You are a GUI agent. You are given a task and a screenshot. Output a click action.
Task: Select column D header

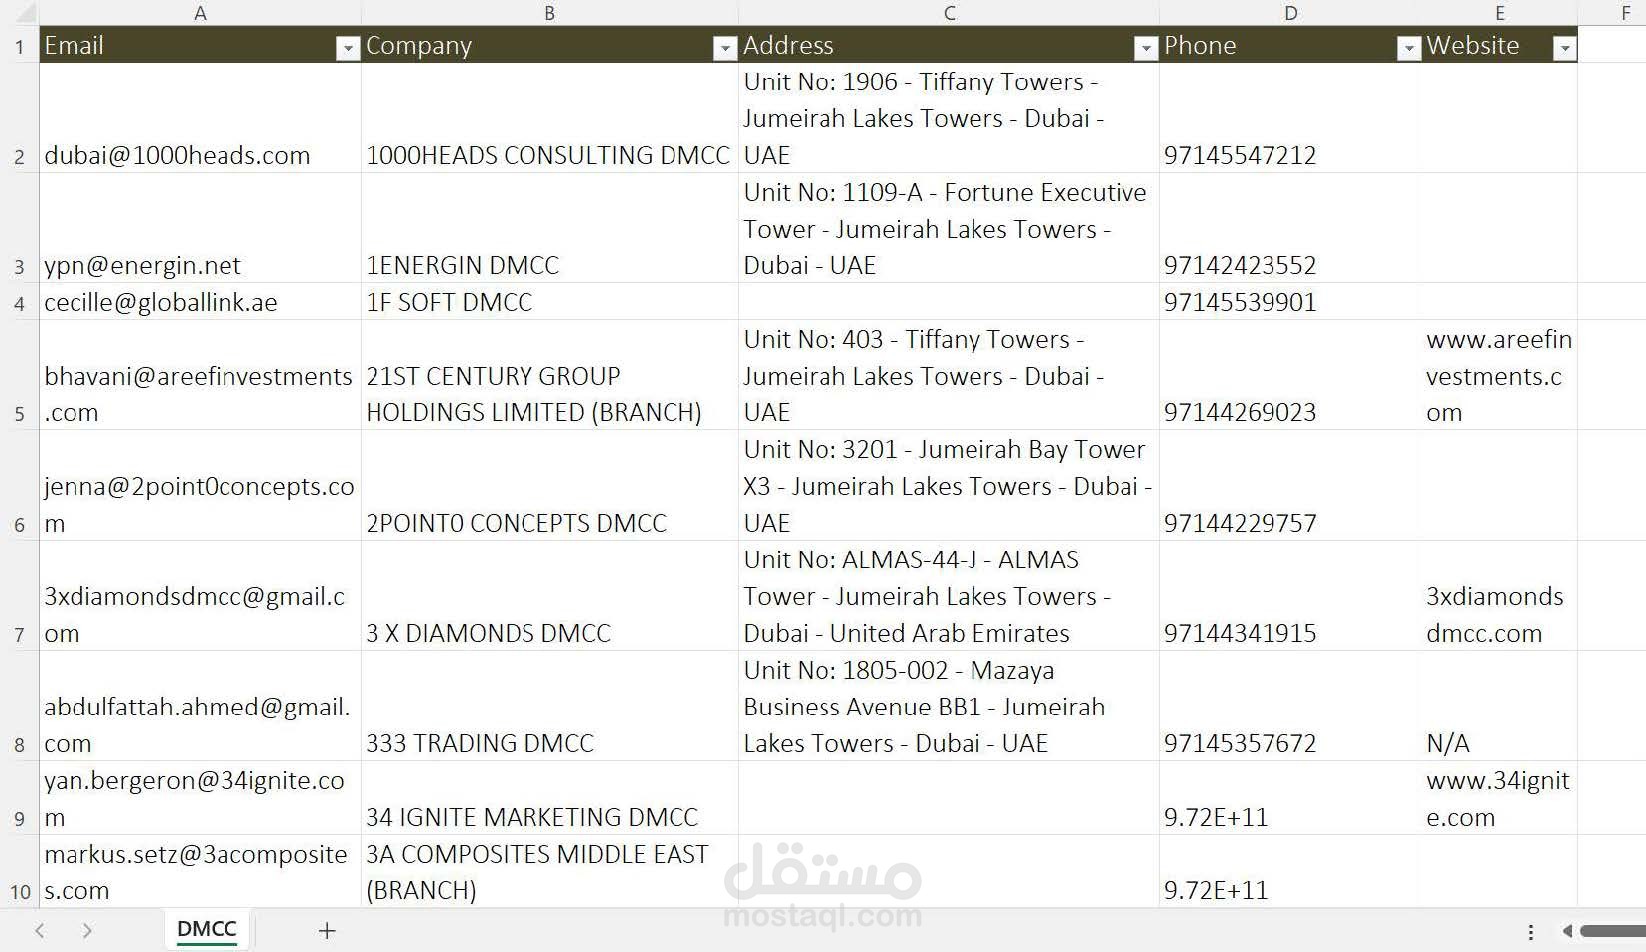click(x=1291, y=13)
